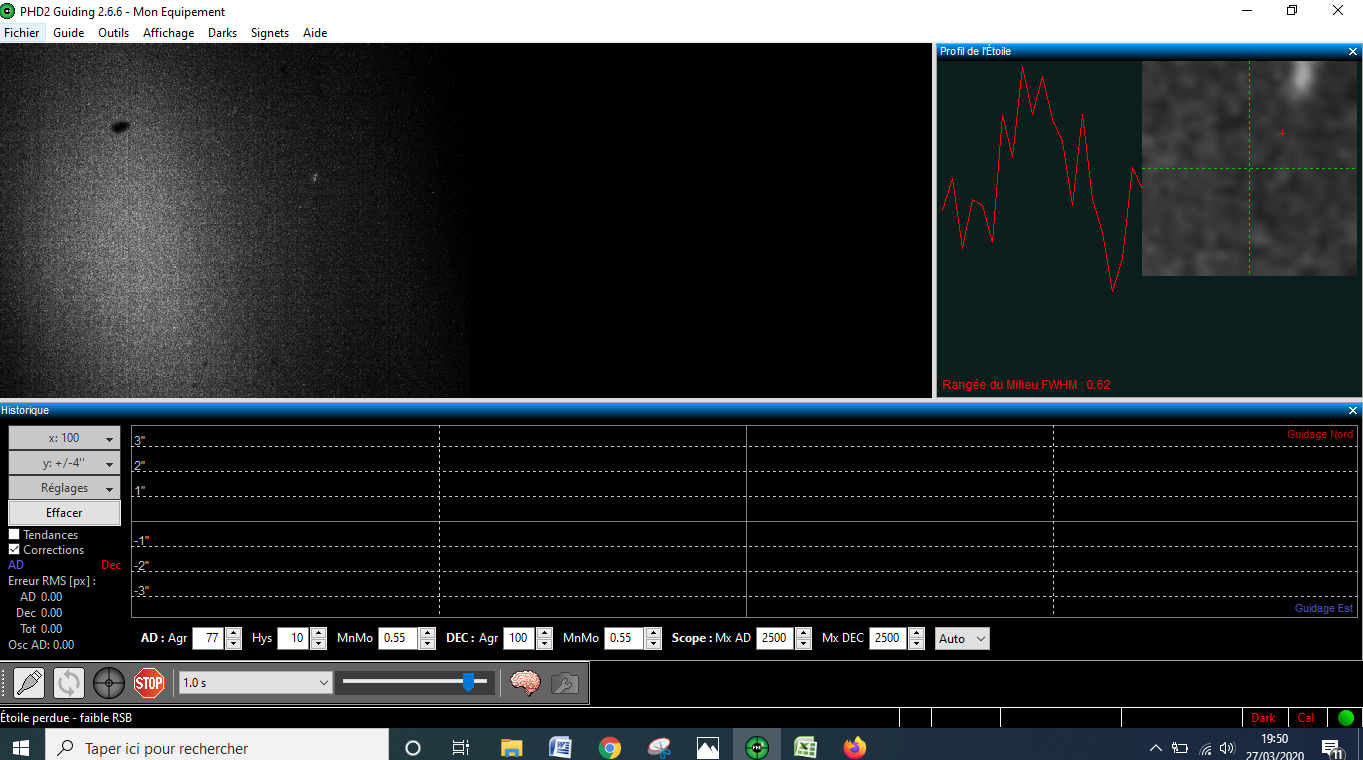
Task: Click the Mx AD value field
Action: point(776,638)
